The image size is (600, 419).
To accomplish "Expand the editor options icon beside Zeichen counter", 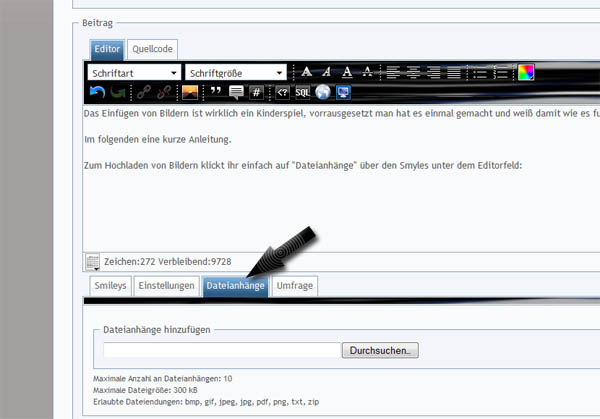I will [93, 262].
